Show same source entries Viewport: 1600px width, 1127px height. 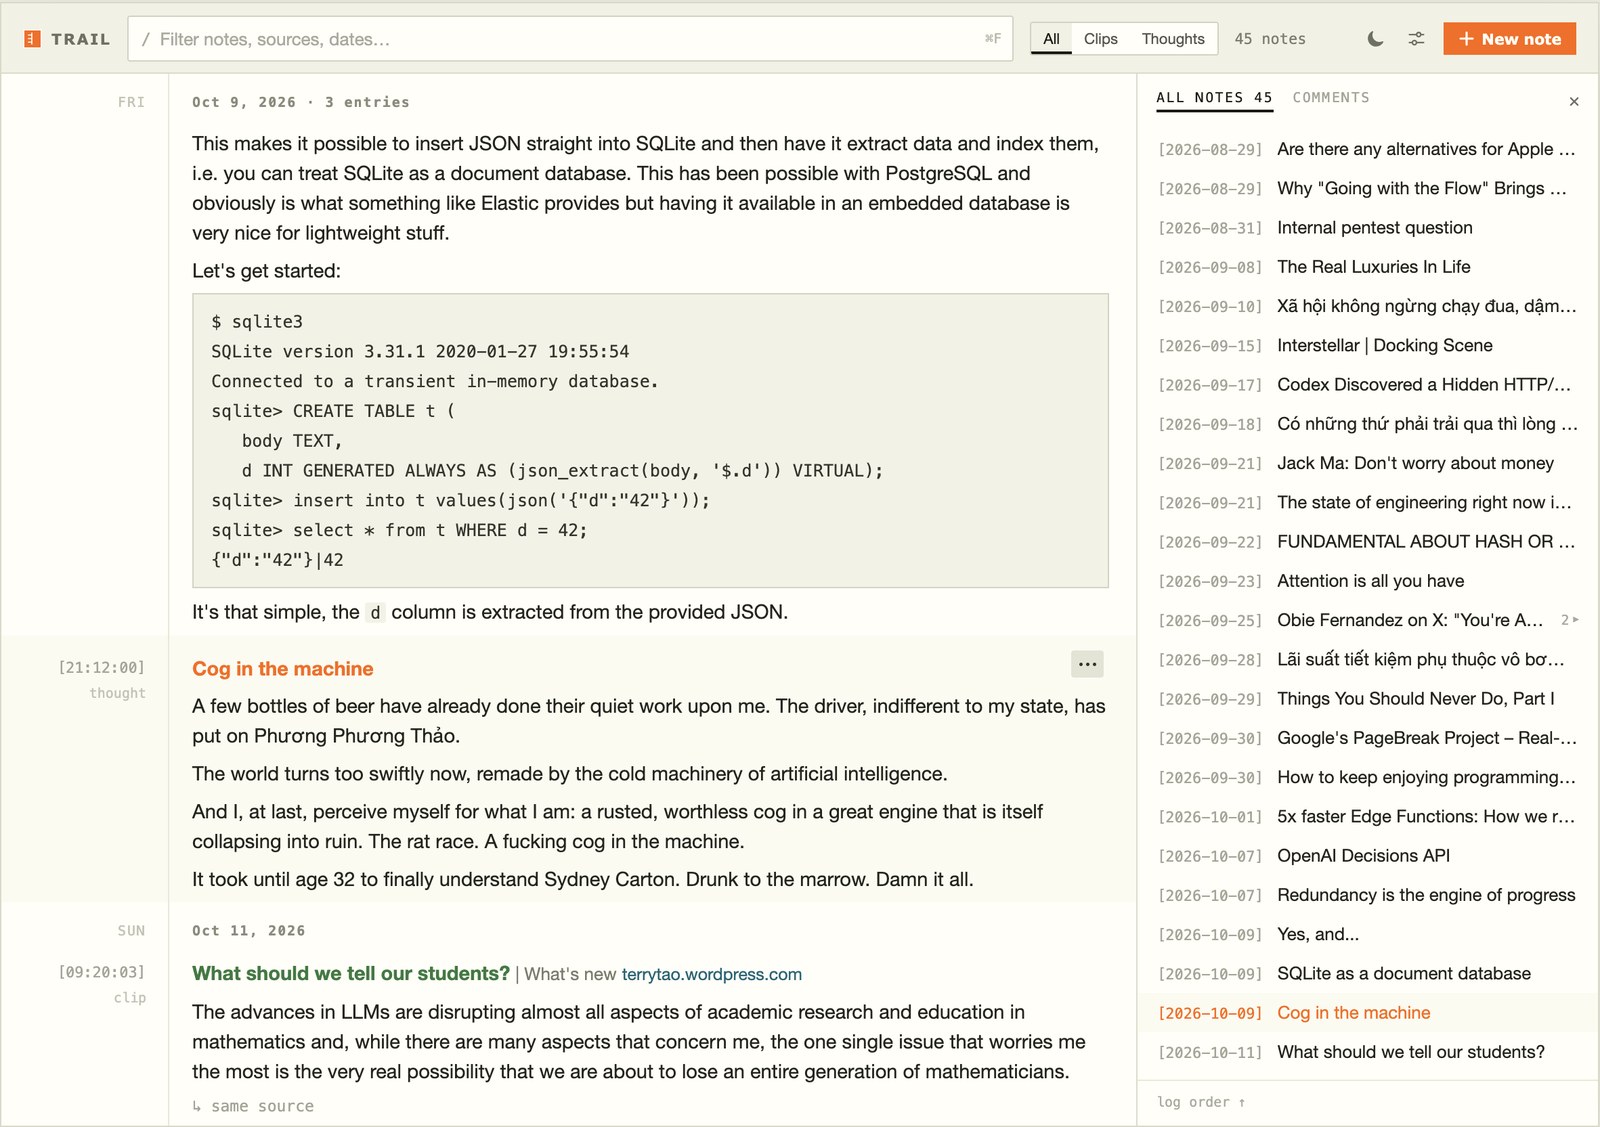pos(253,1106)
